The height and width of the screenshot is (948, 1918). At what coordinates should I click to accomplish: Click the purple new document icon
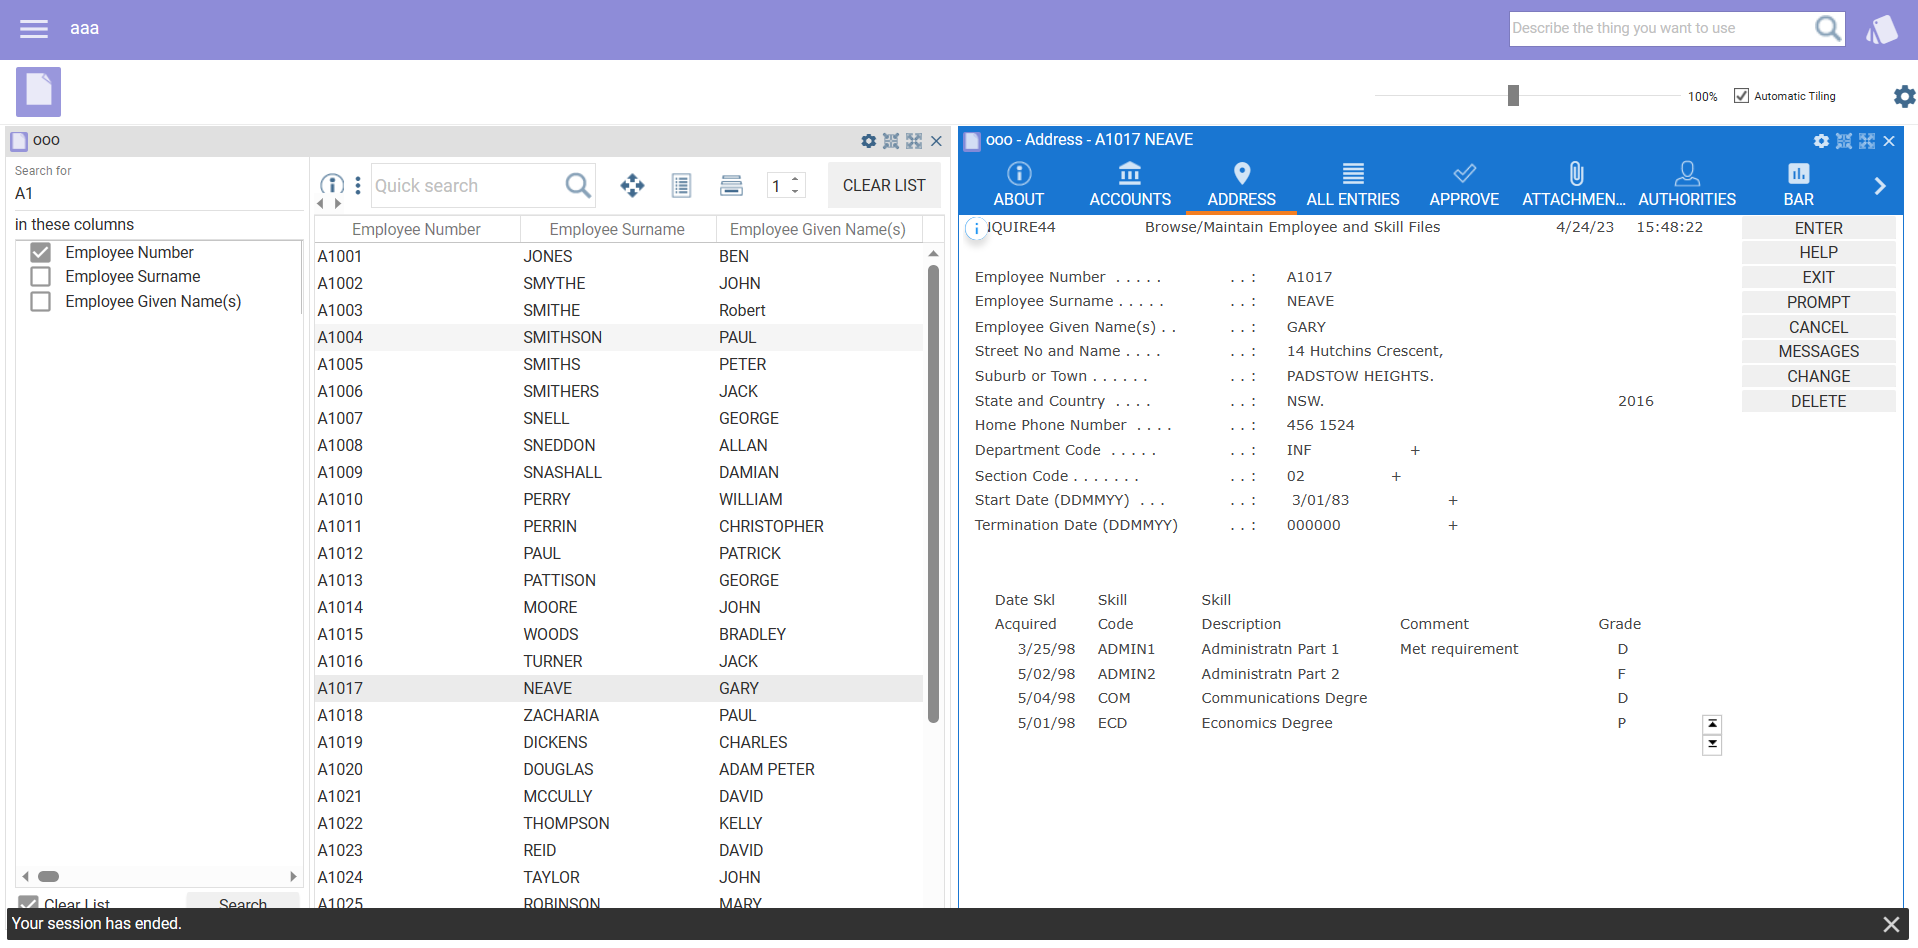click(38, 92)
